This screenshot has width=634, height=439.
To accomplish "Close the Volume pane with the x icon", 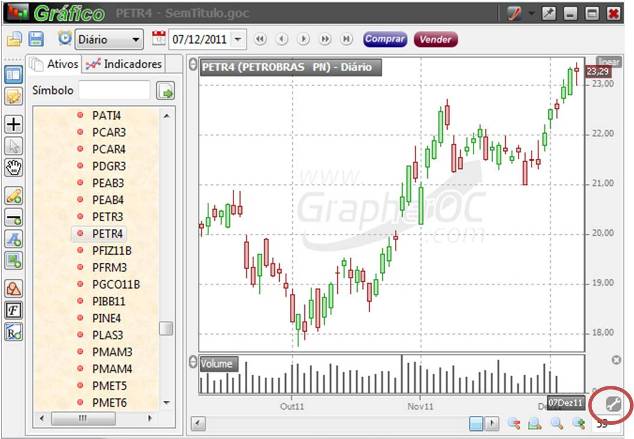I will pyautogui.click(x=616, y=360).
